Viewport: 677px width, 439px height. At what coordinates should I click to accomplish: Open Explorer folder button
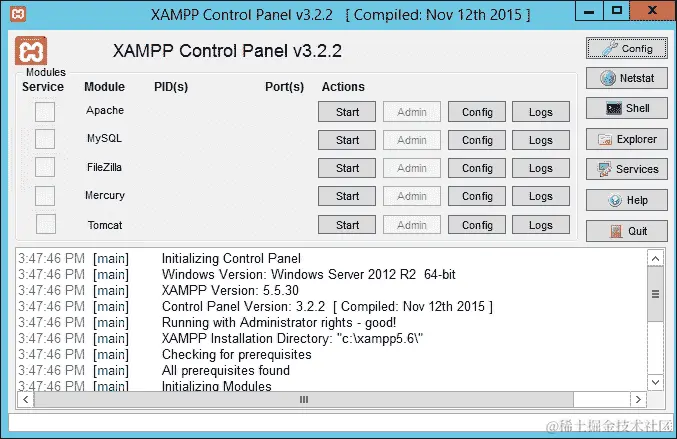click(626, 139)
